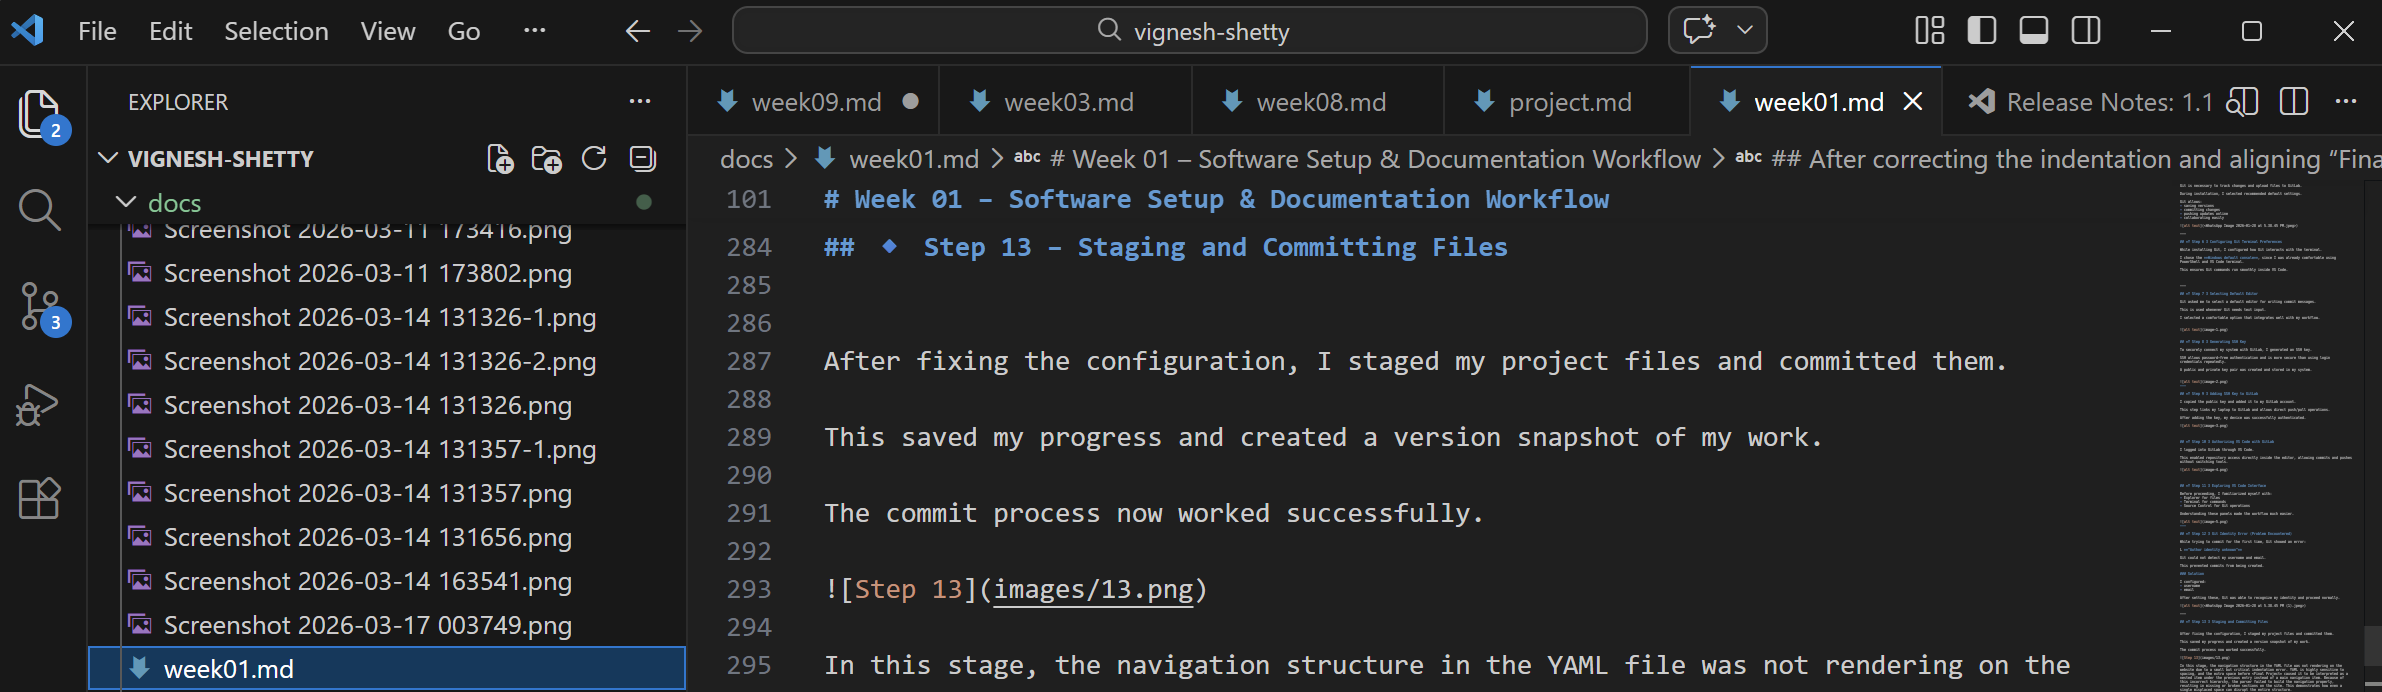Open the Source Control view
Screen dimensions: 2382x692
click(39, 306)
